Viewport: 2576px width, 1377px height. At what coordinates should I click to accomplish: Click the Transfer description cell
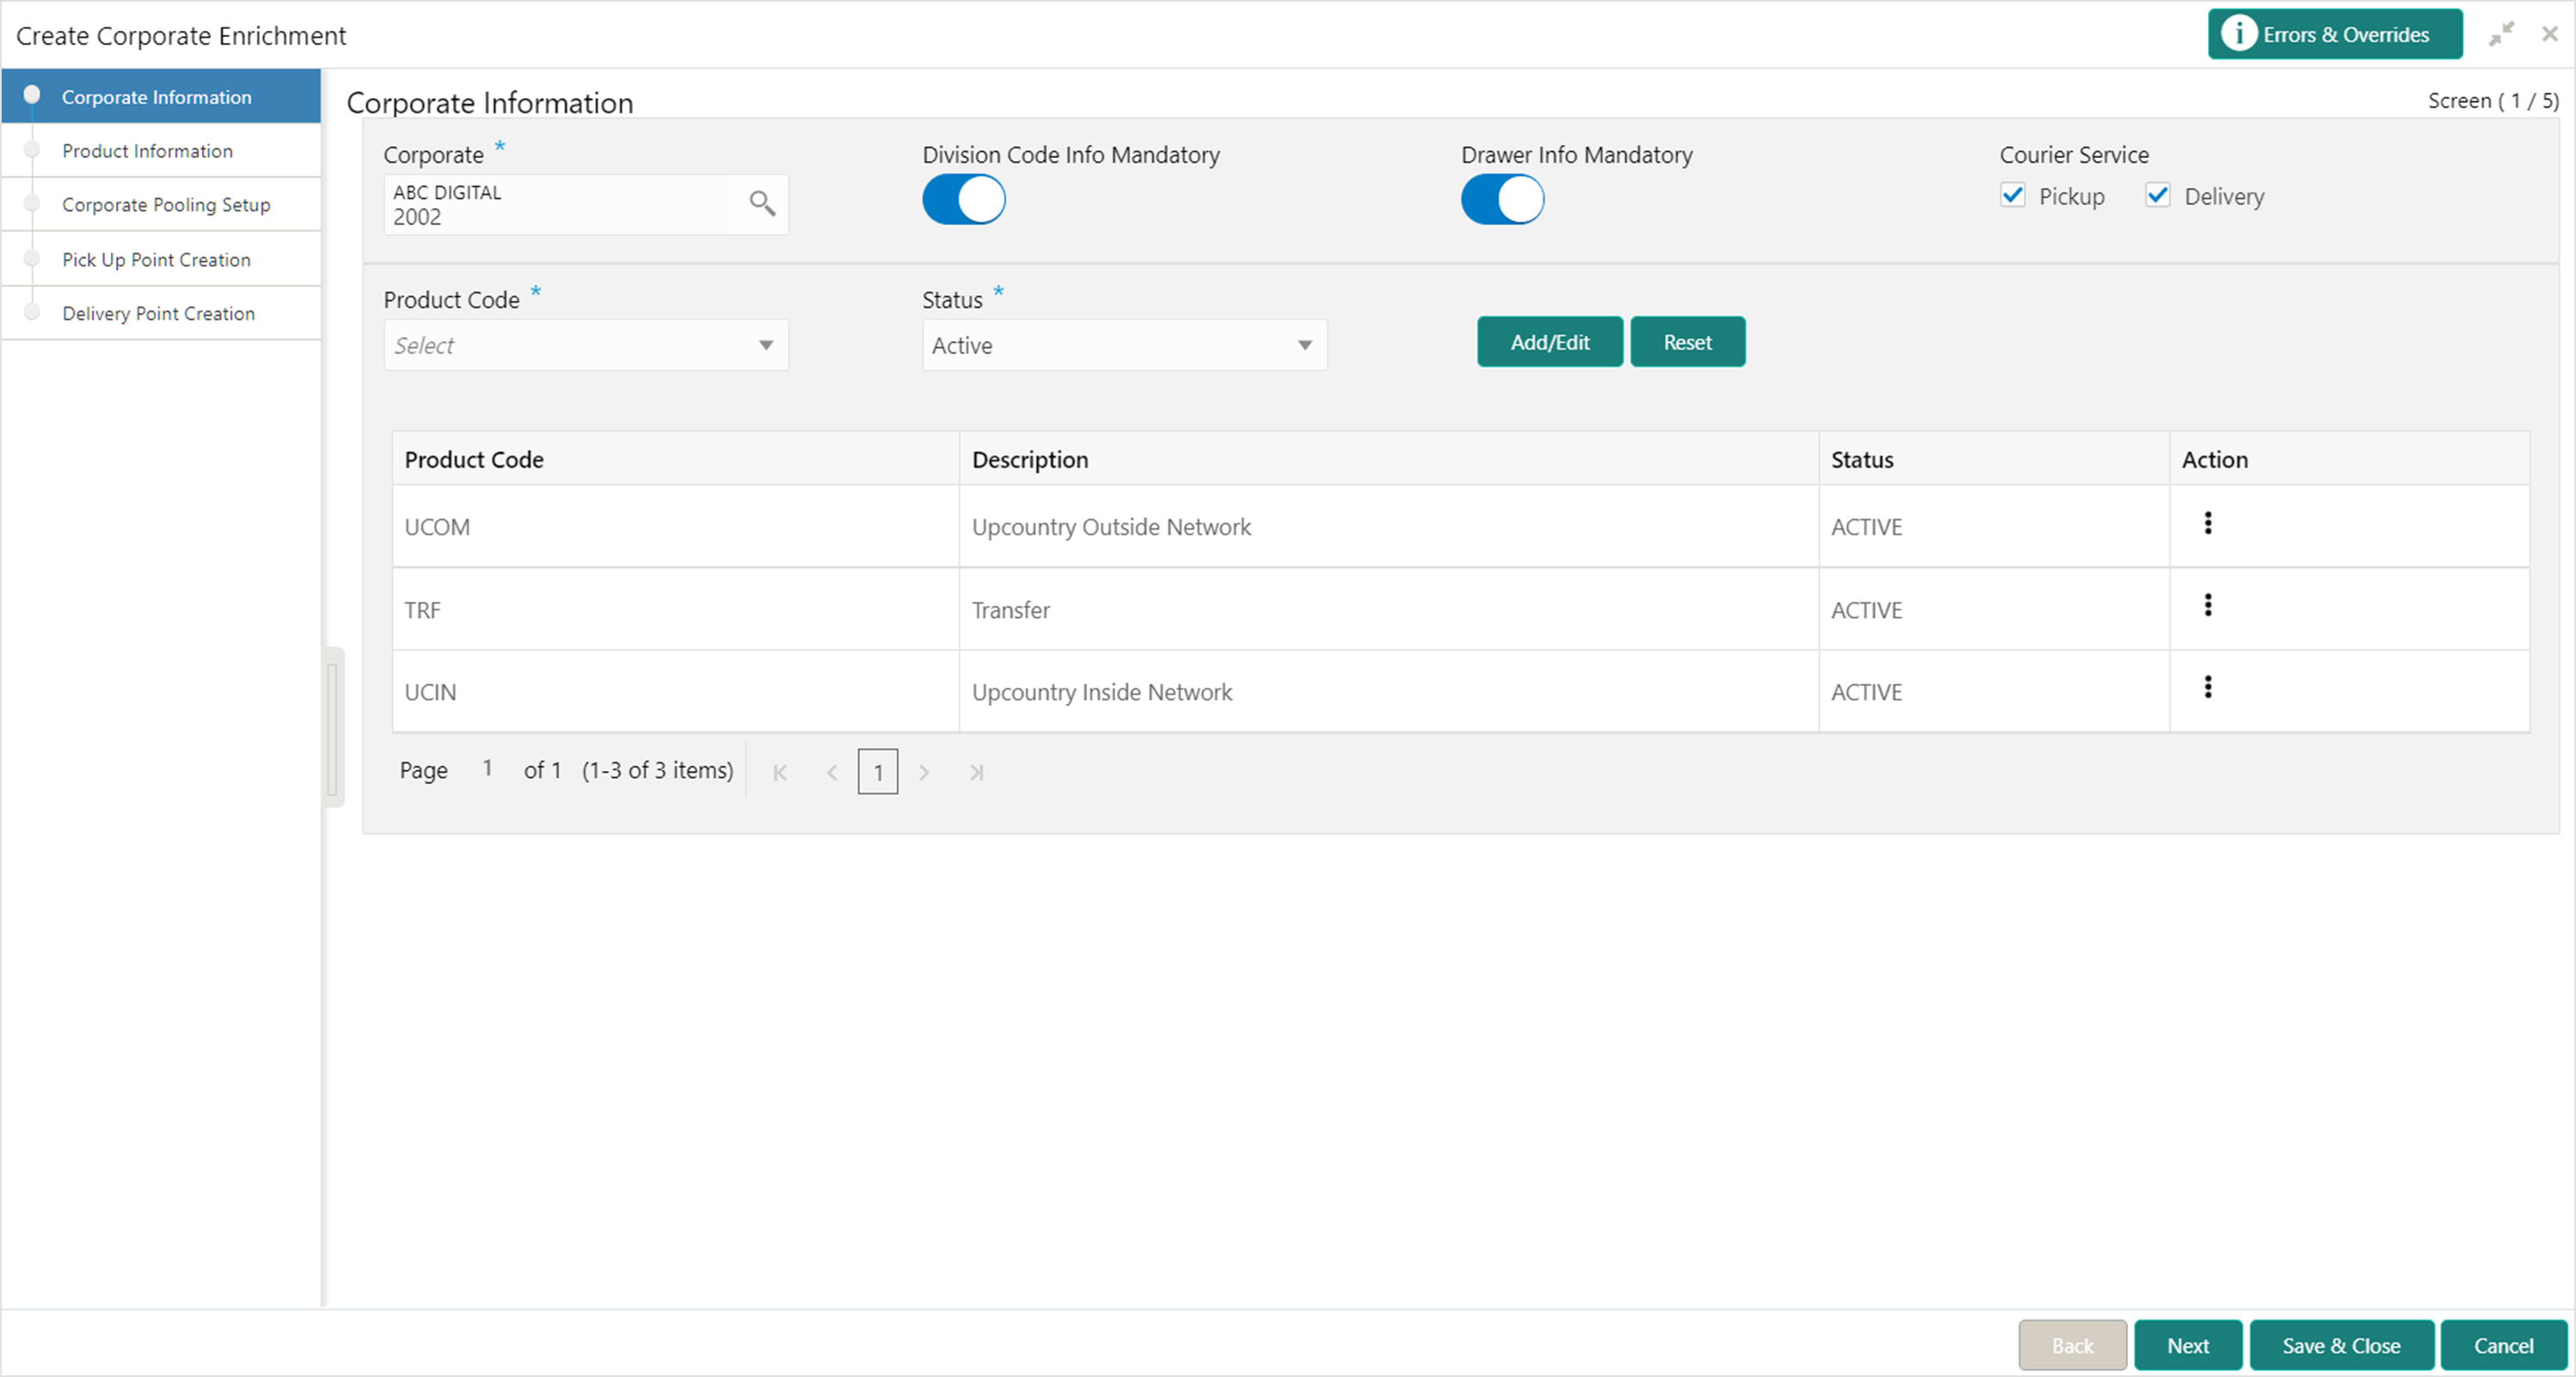pyautogui.click(x=1389, y=610)
